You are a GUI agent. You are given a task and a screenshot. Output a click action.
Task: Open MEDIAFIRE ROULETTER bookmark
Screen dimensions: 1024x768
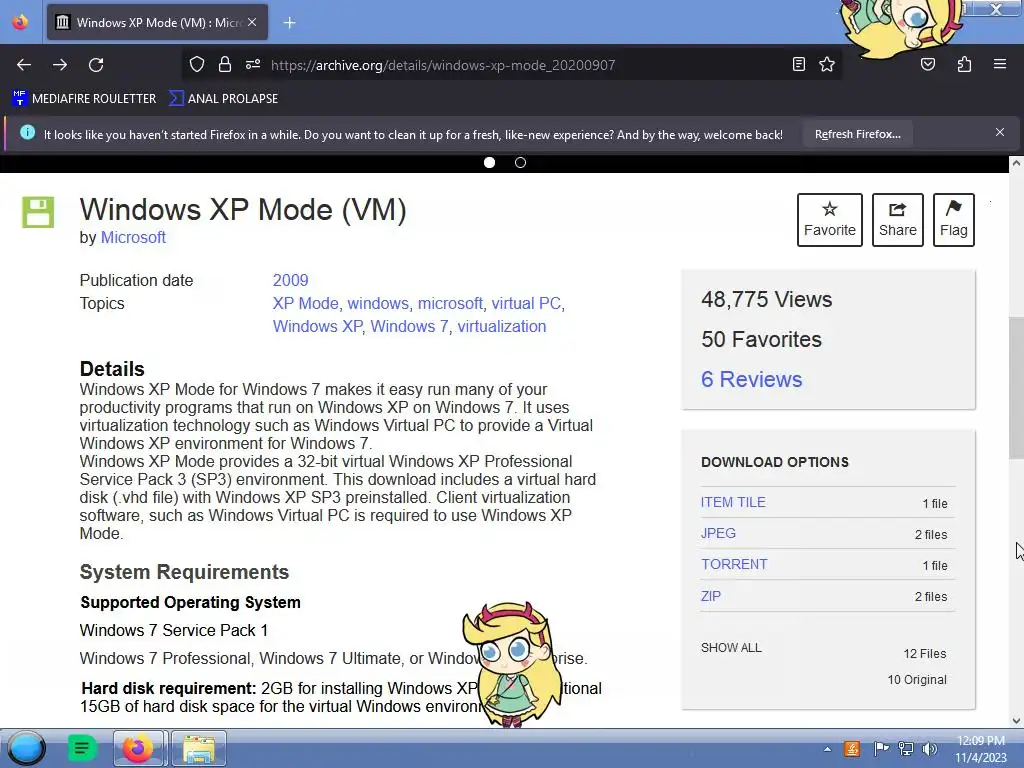pyautogui.click(x=84, y=99)
